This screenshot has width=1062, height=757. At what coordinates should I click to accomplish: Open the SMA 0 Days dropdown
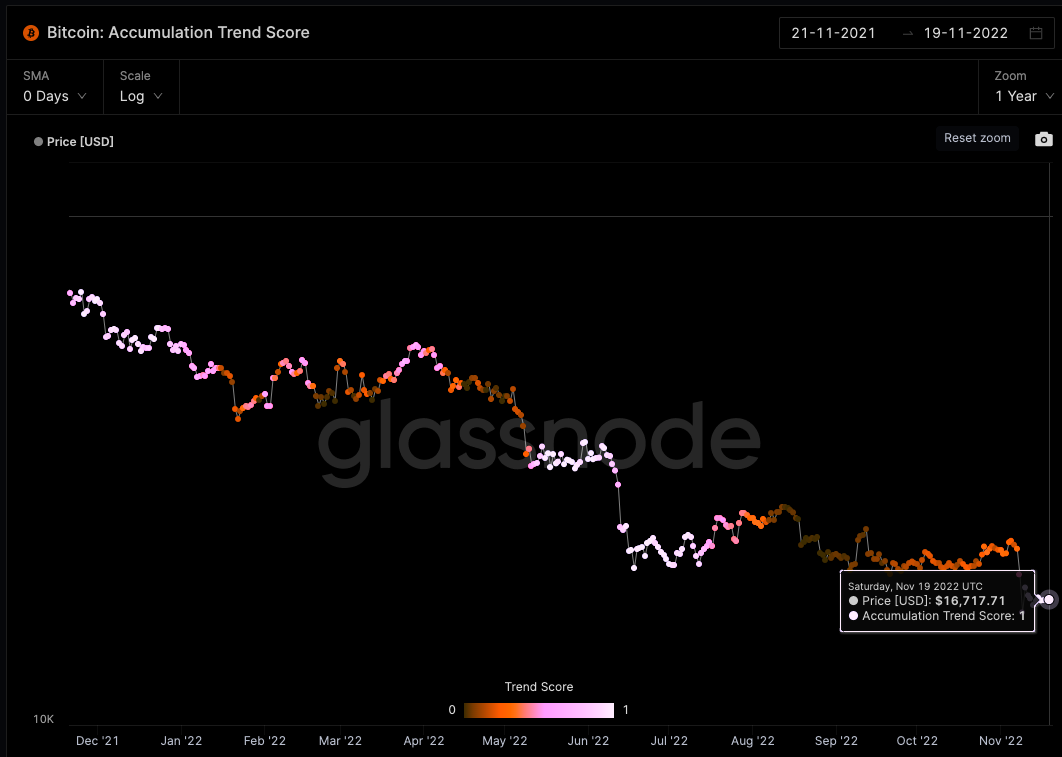pyautogui.click(x=55, y=87)
